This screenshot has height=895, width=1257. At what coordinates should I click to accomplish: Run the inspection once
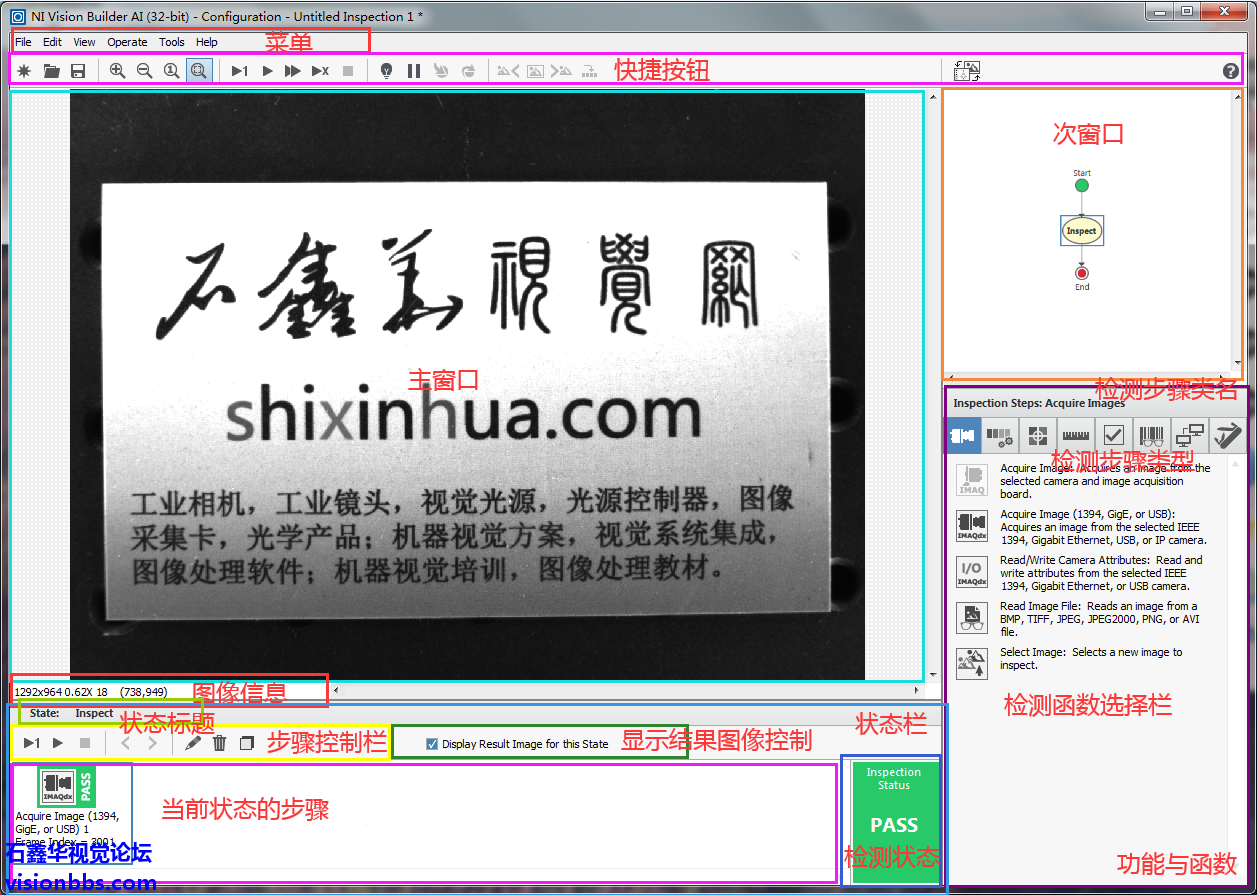coord(239,70)
